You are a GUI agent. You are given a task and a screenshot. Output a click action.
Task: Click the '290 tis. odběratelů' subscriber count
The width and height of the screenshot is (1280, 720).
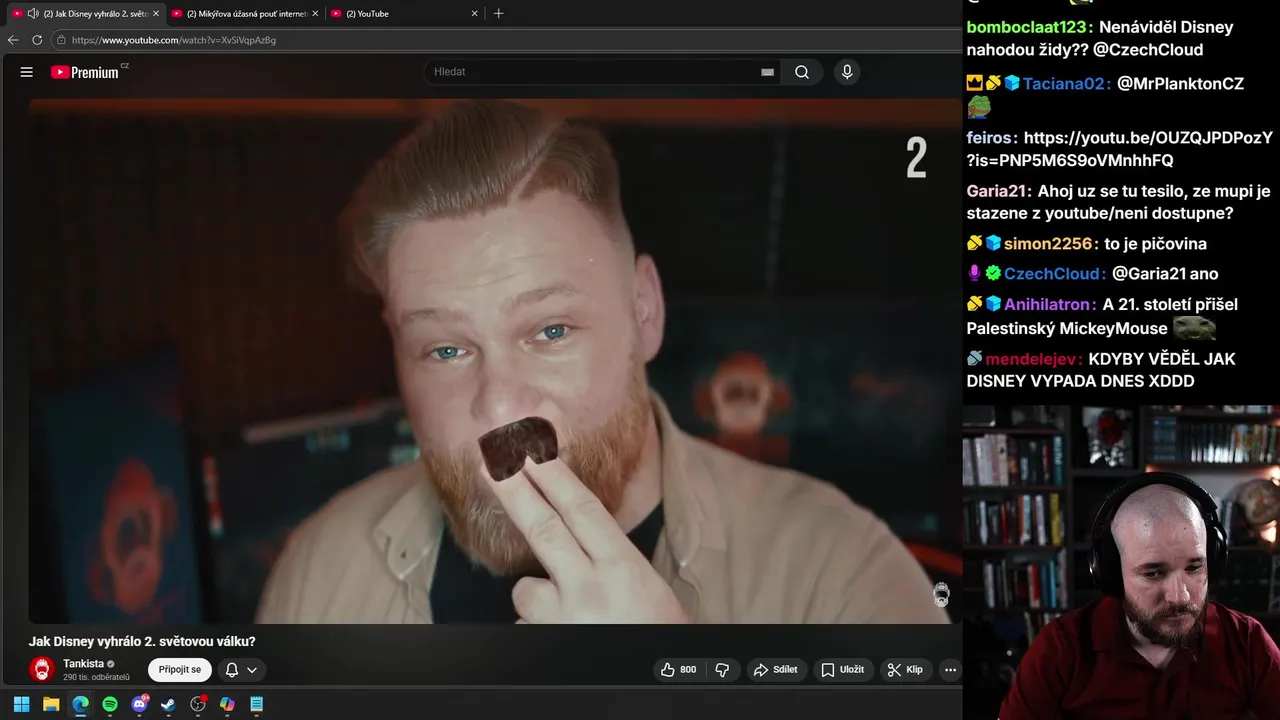pos(96,678)
